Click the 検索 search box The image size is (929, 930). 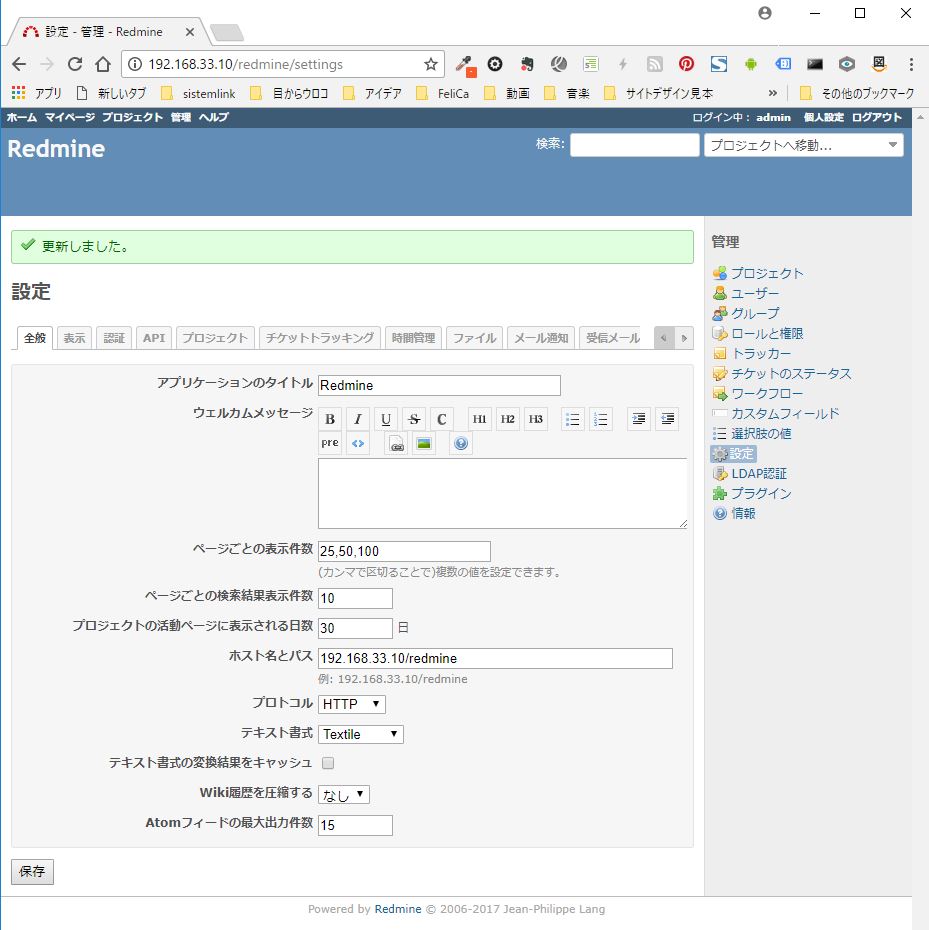click(x=635, y=145)
